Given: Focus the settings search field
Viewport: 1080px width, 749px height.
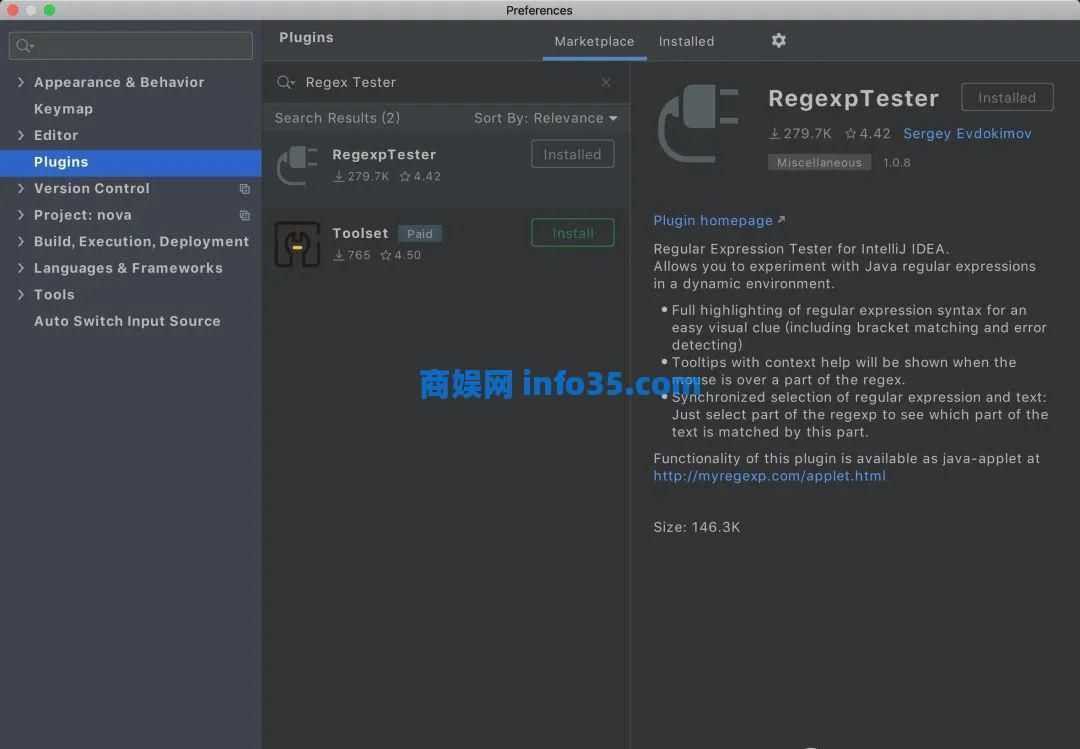Looking at the screenshot, I should [131, 45].
